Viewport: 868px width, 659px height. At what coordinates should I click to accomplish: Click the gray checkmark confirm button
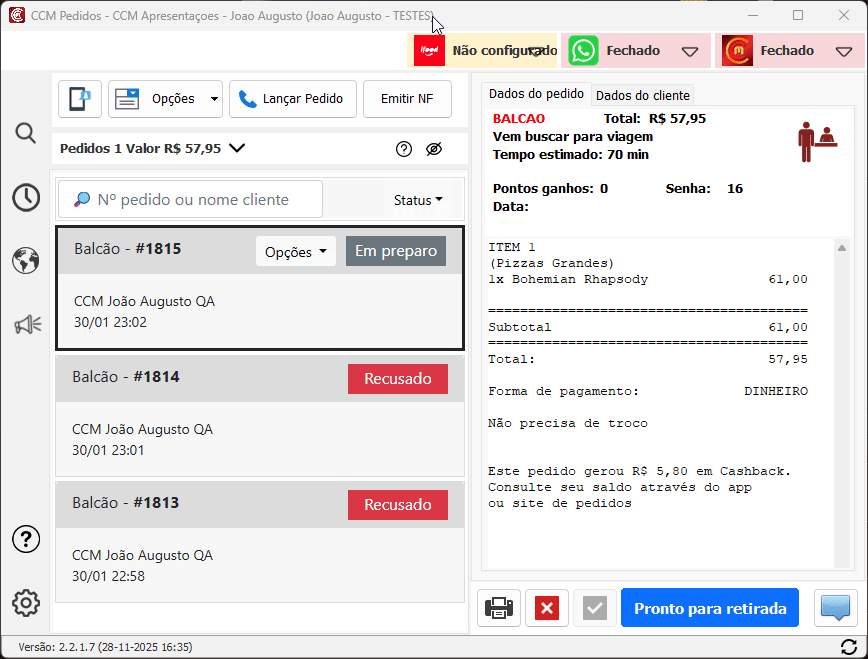coord(595,608)
